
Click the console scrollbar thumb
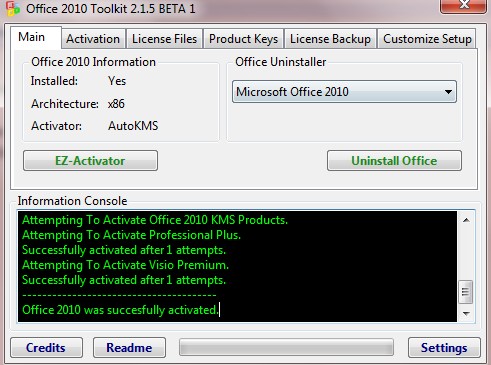(466, 292)
